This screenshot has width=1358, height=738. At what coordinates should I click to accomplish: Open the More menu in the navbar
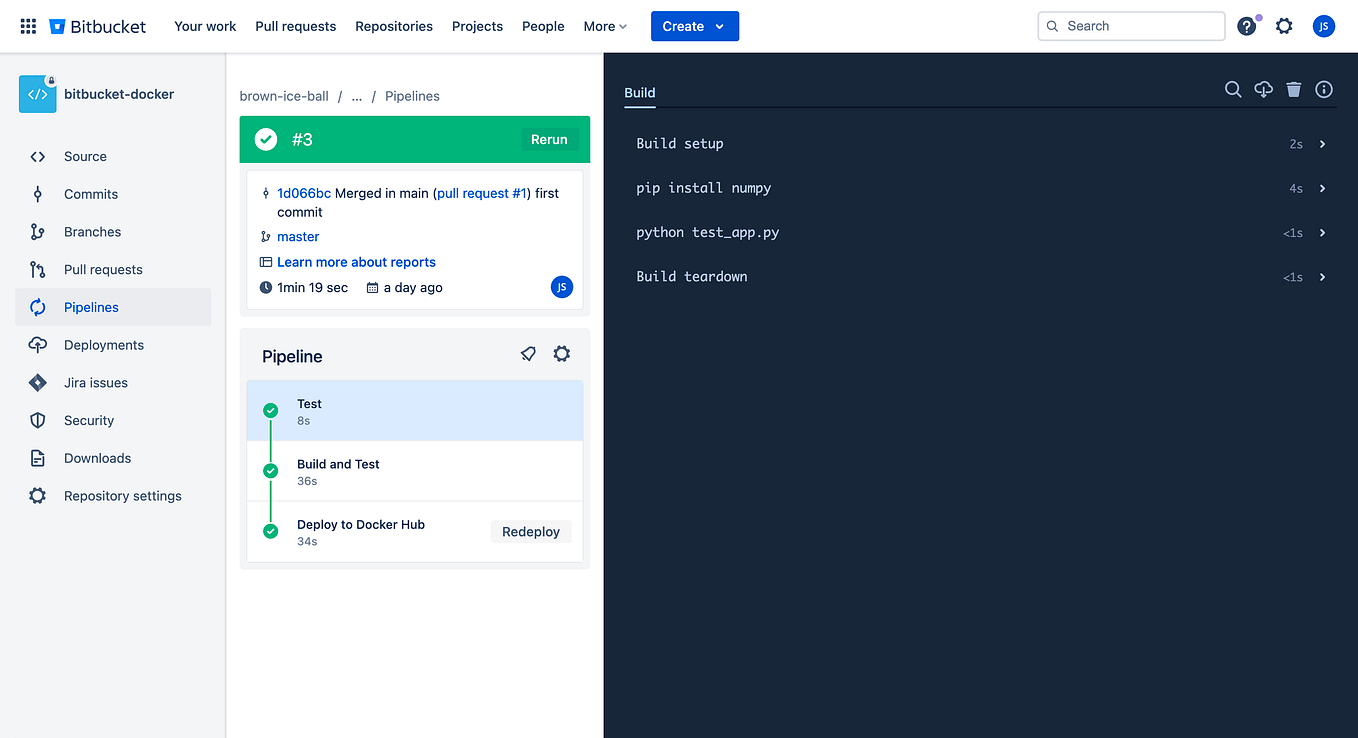point(604,26)
